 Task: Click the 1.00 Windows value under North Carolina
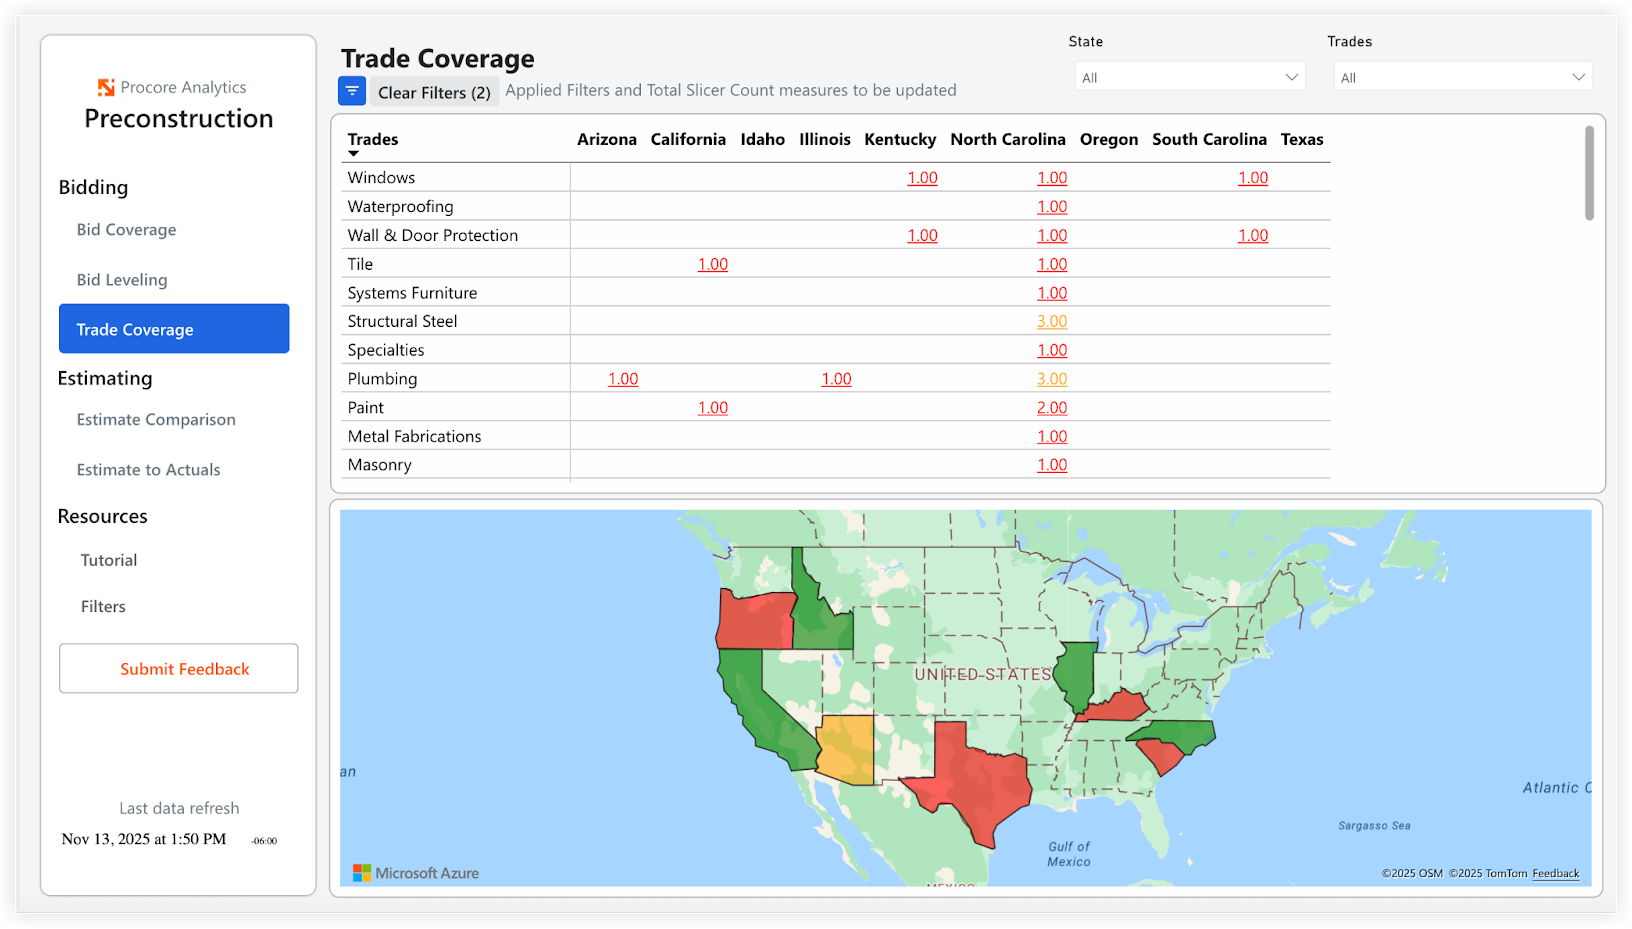tap(1052, 177)
